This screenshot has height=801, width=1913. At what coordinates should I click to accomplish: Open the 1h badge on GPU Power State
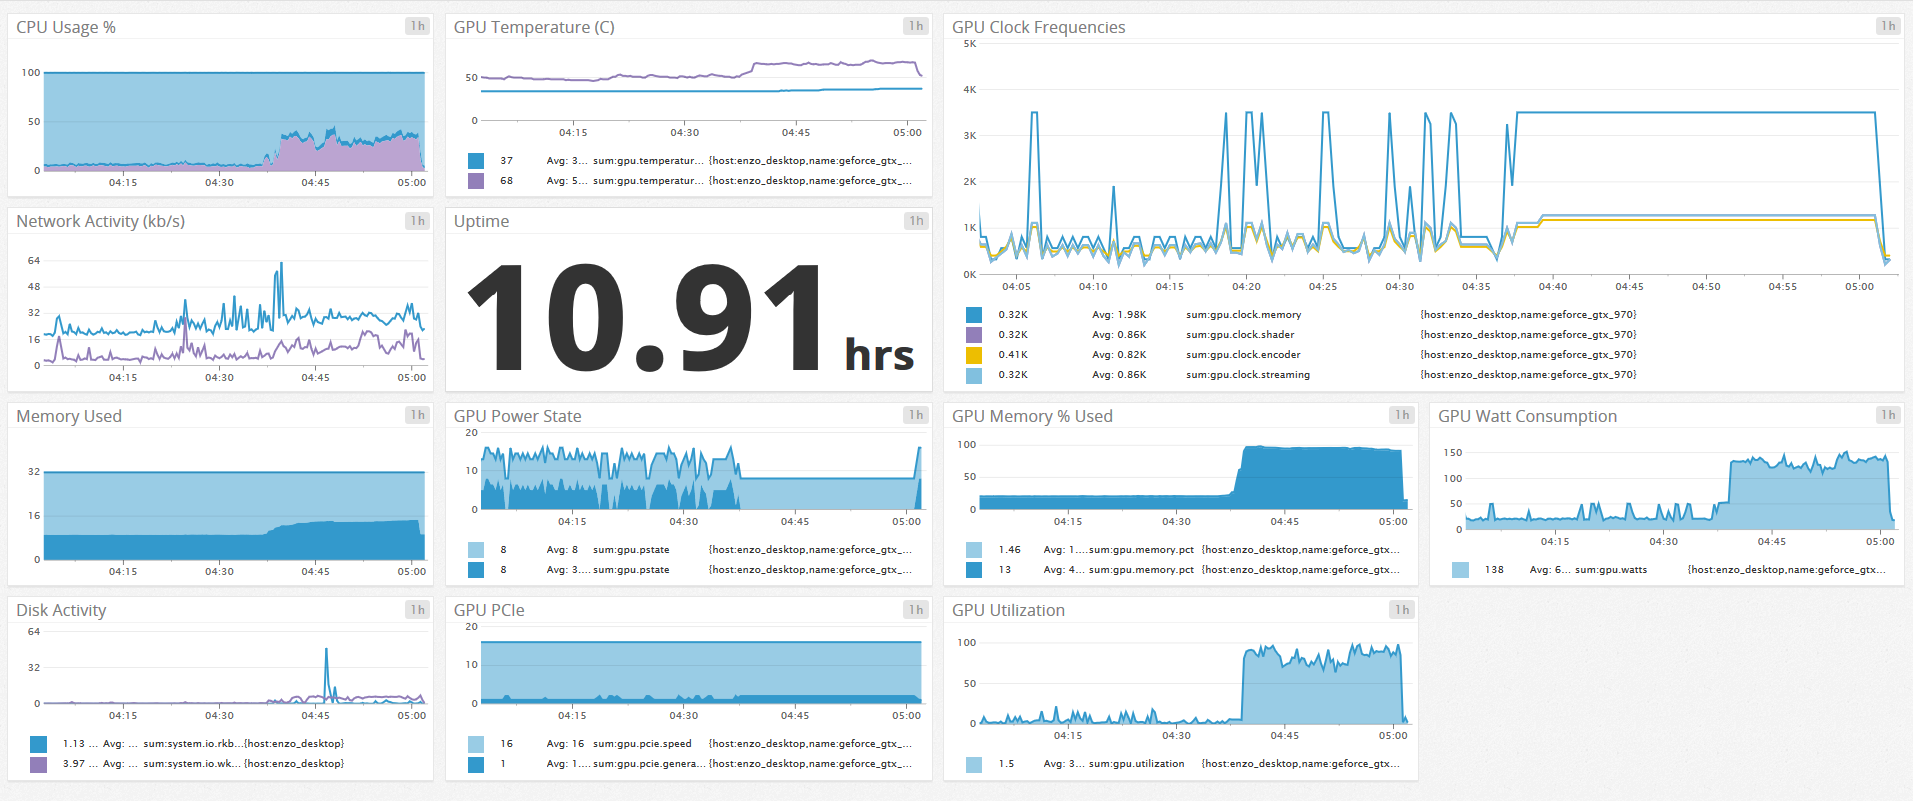click(x=916, y=415)
